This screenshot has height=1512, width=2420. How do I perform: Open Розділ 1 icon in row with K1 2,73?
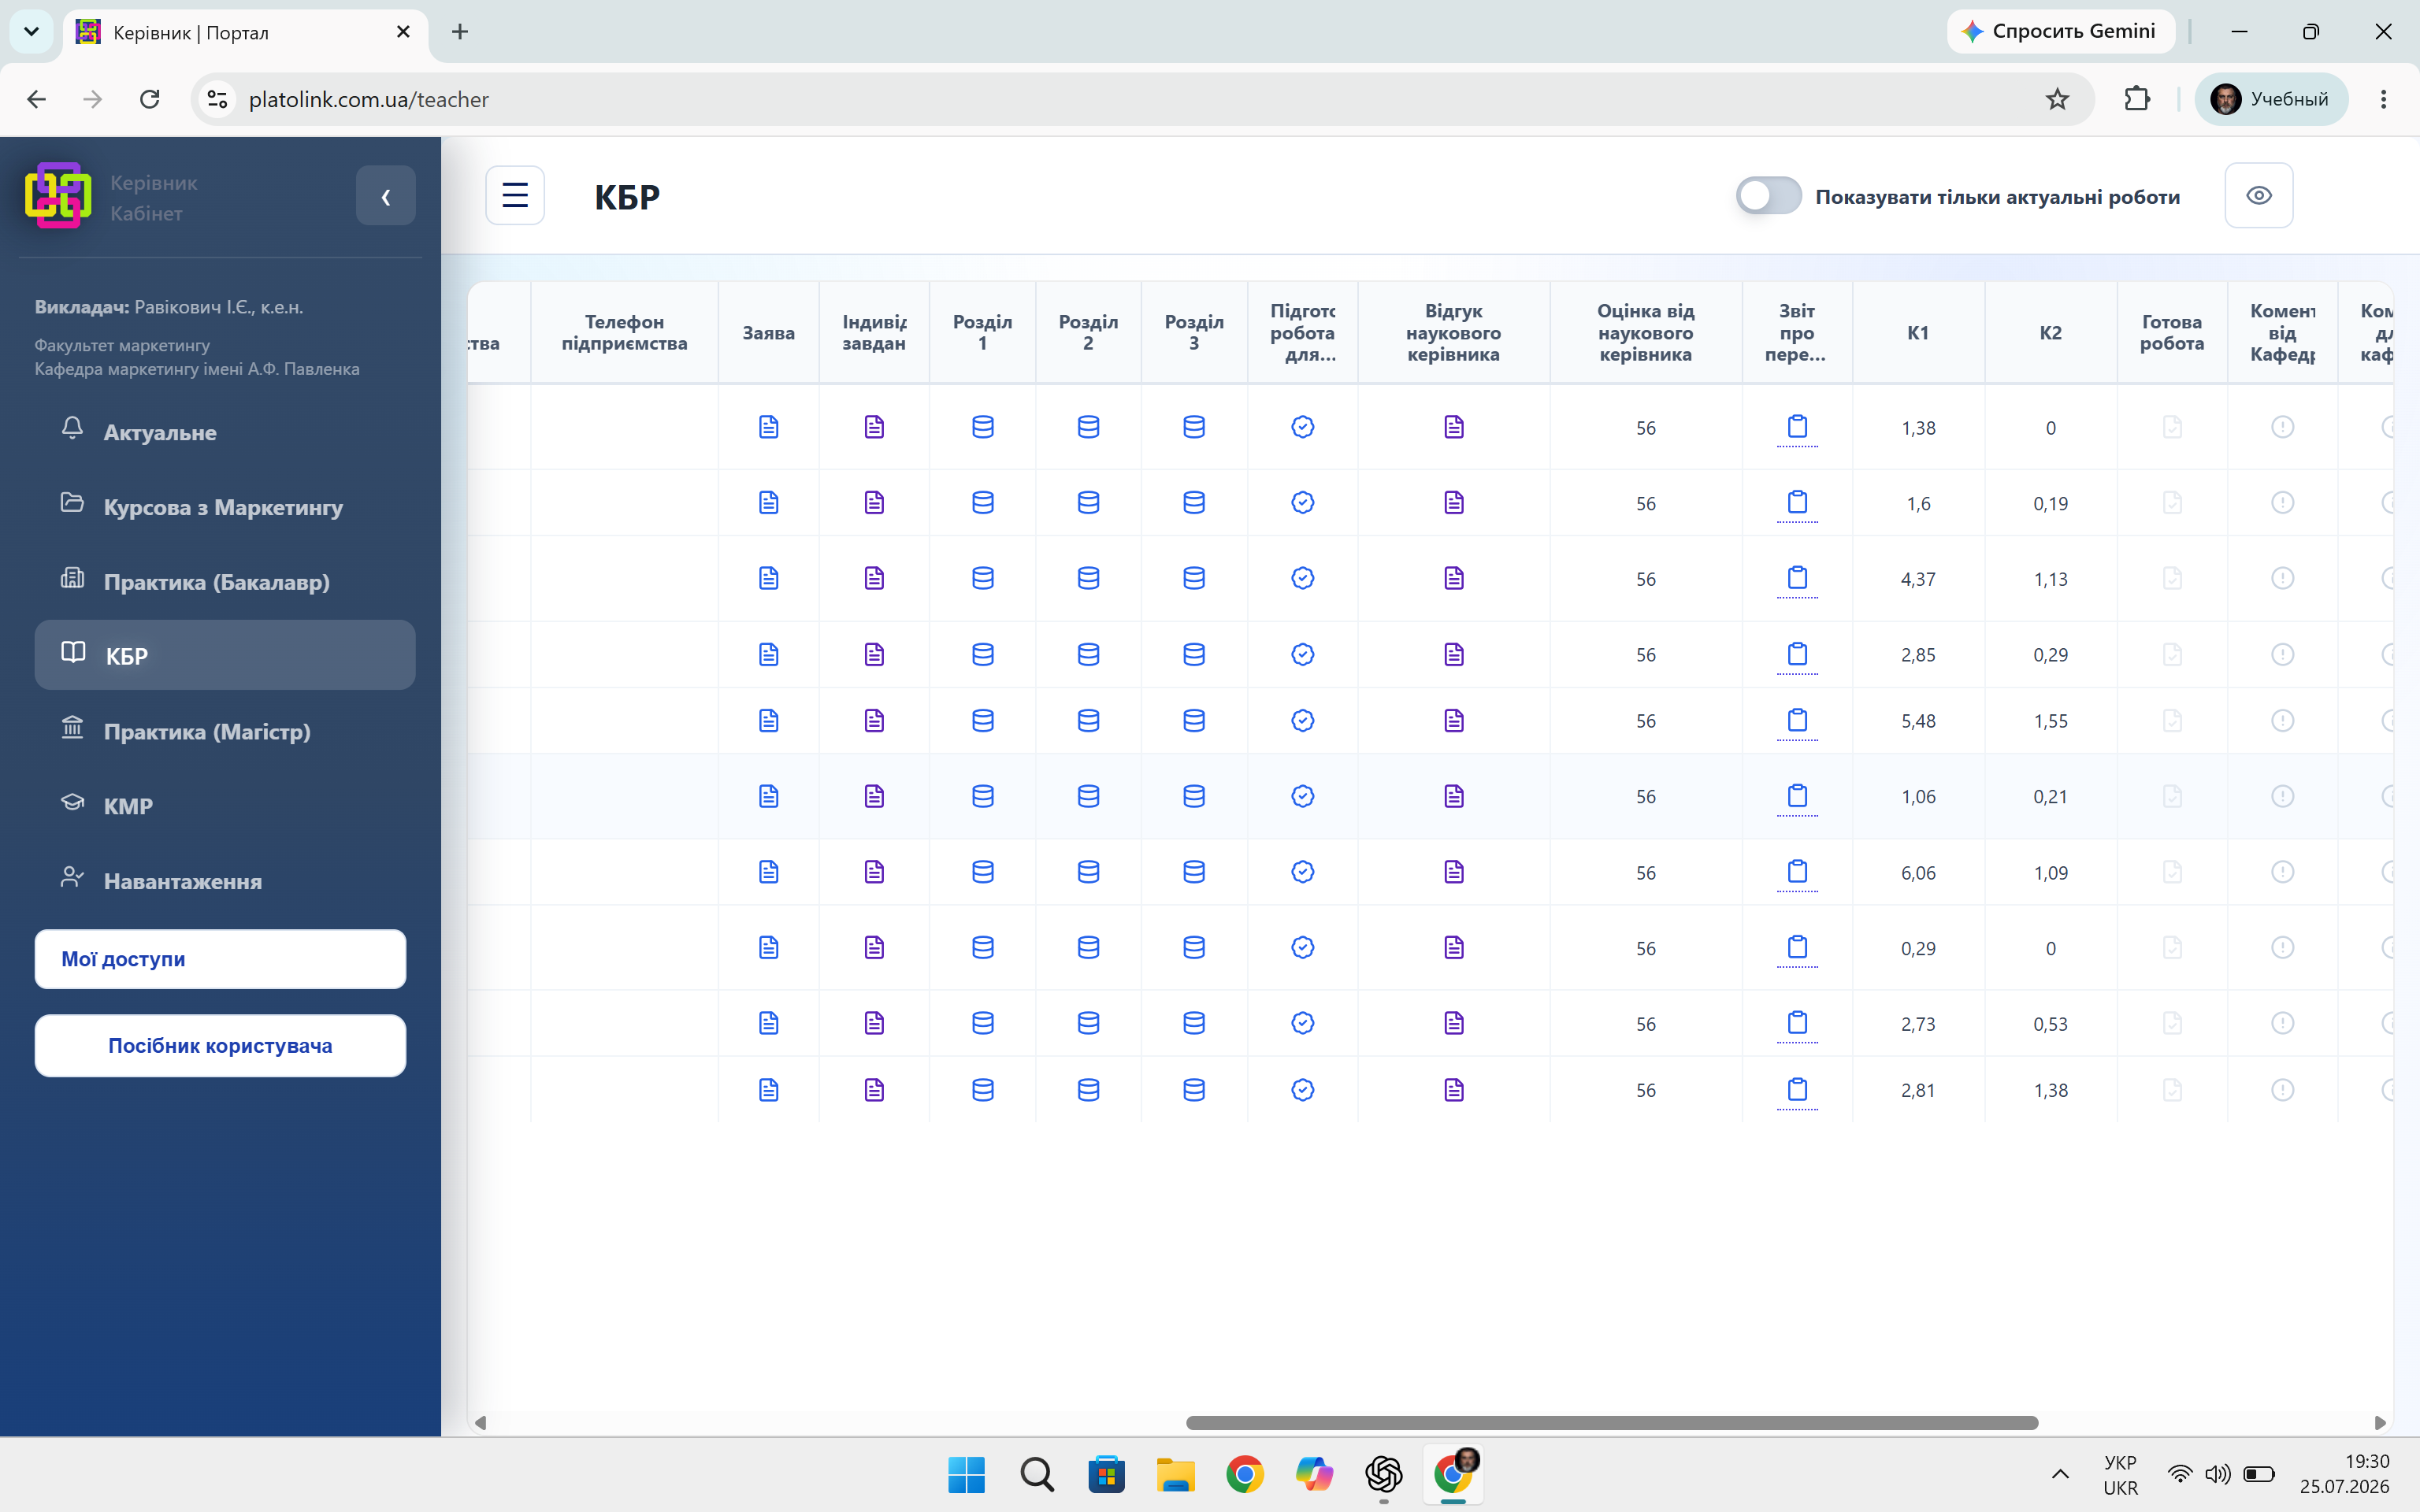click(983, 1023)
